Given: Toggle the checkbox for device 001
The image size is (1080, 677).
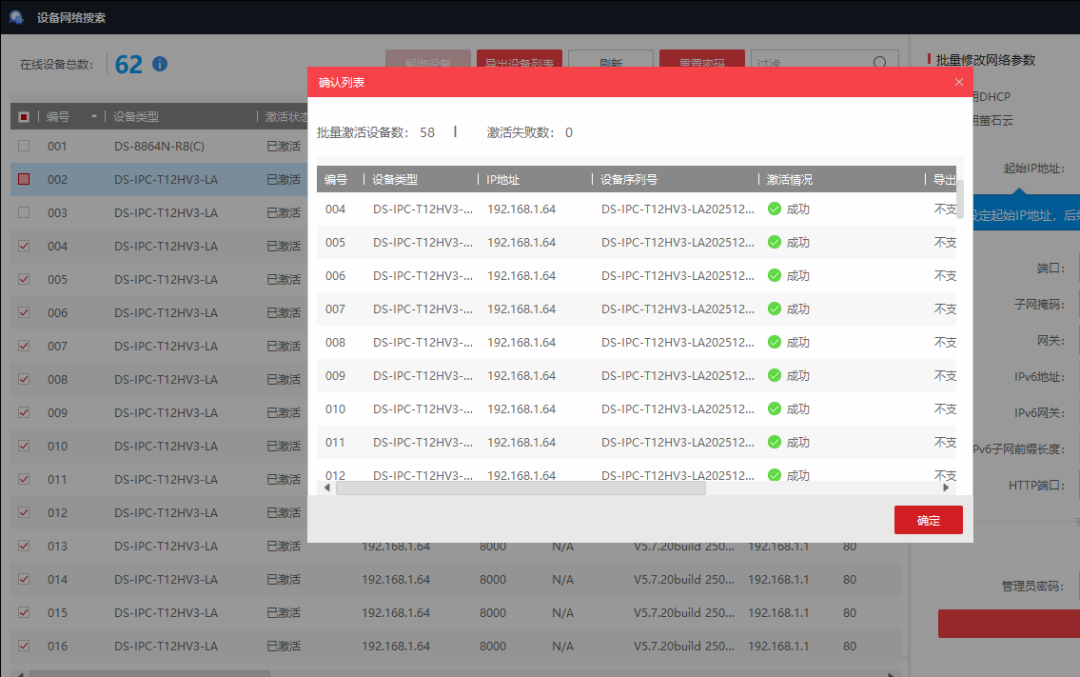Looking at the screenshot, I should 24,146.
